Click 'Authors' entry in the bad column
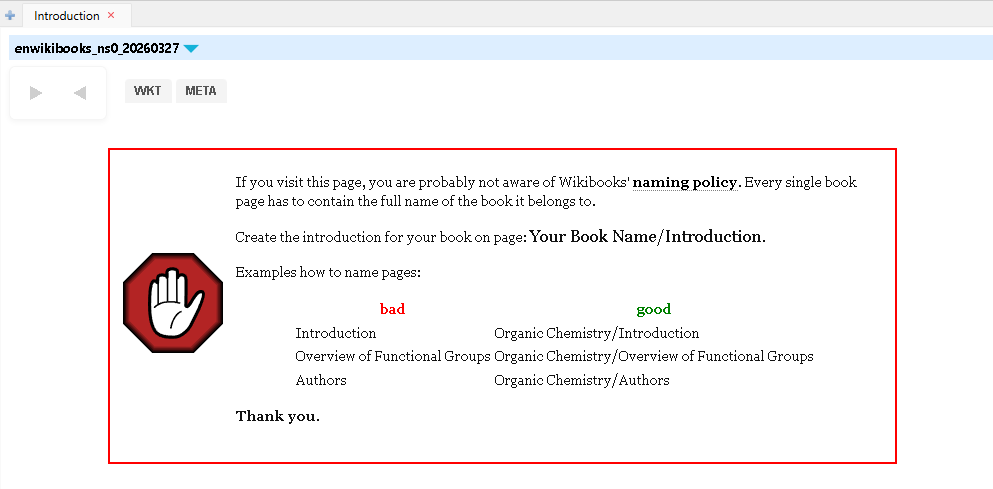This screenshot has width=993, height=489. click(x=320, y=380)
